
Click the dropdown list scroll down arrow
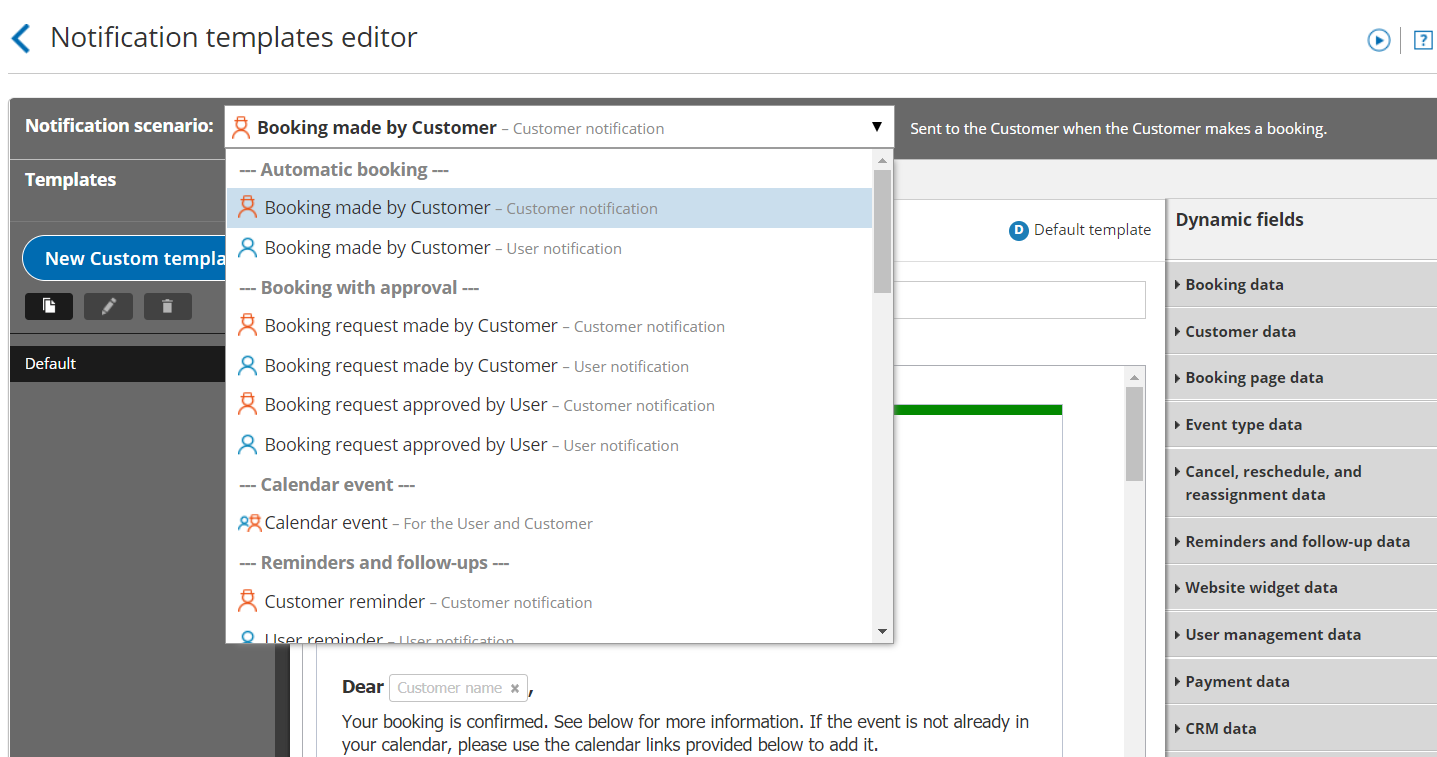click(x=882, y=631)
